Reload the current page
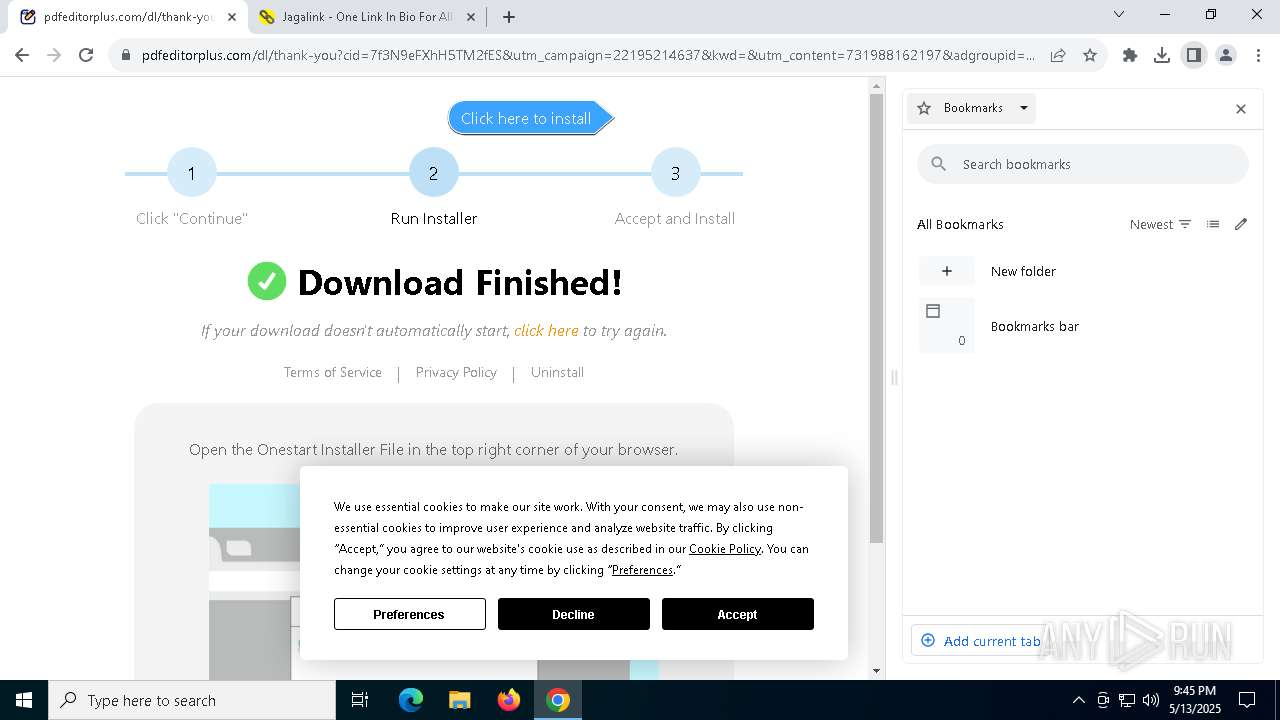The image size is (1280, 720). coord(86,55)
